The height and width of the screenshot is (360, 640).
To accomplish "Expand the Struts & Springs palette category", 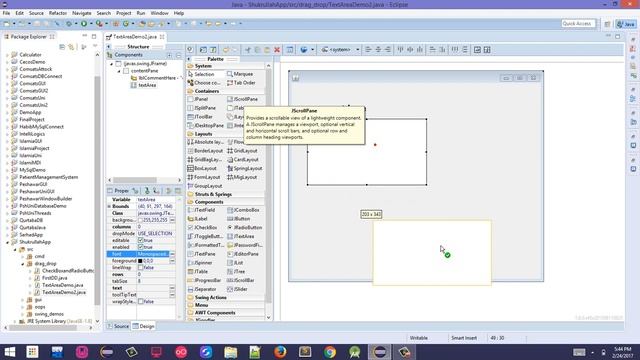I will pos(213,194).
